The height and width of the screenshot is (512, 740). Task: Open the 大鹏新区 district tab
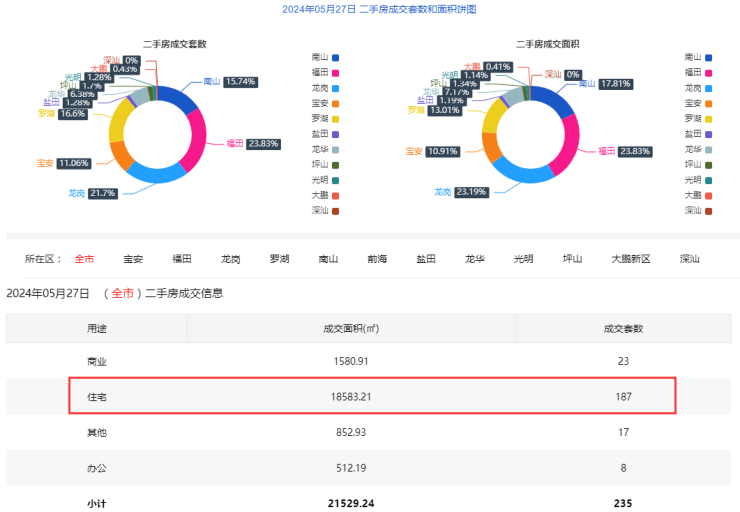click(x=631, y=259)
